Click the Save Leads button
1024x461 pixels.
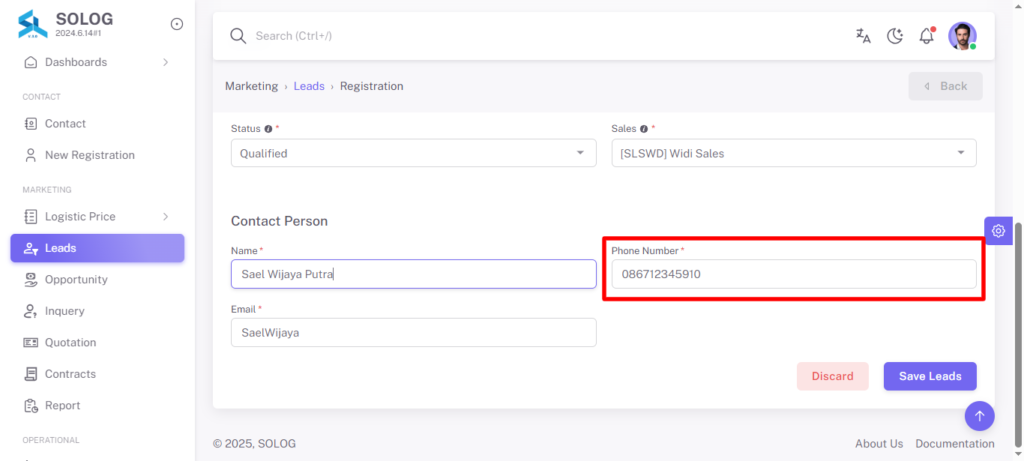click(930, 376)
